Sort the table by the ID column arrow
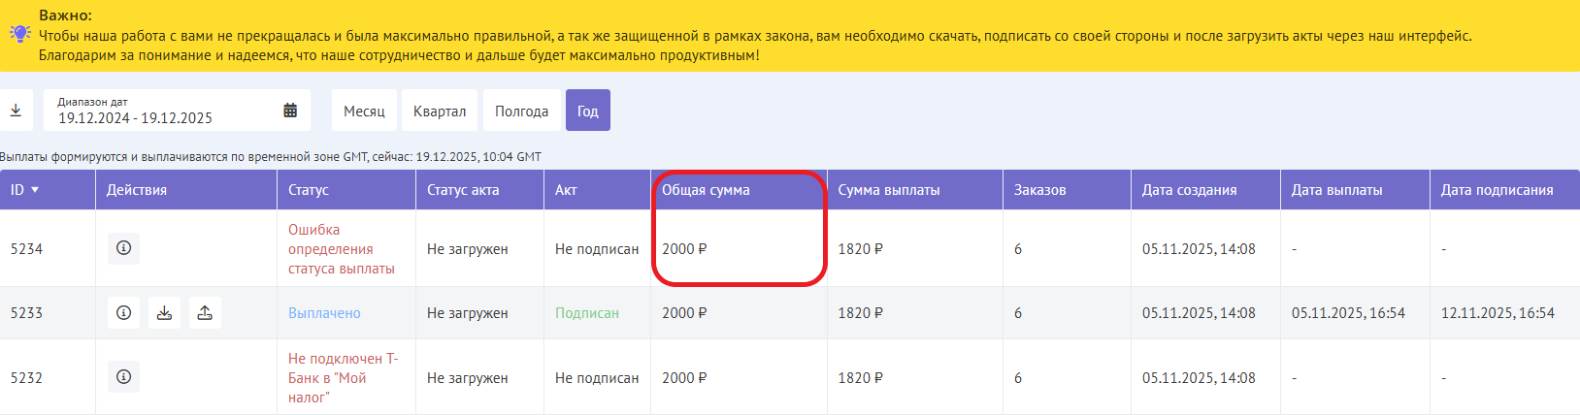This screenshot has width=1580, height=415. coord(35,190)
